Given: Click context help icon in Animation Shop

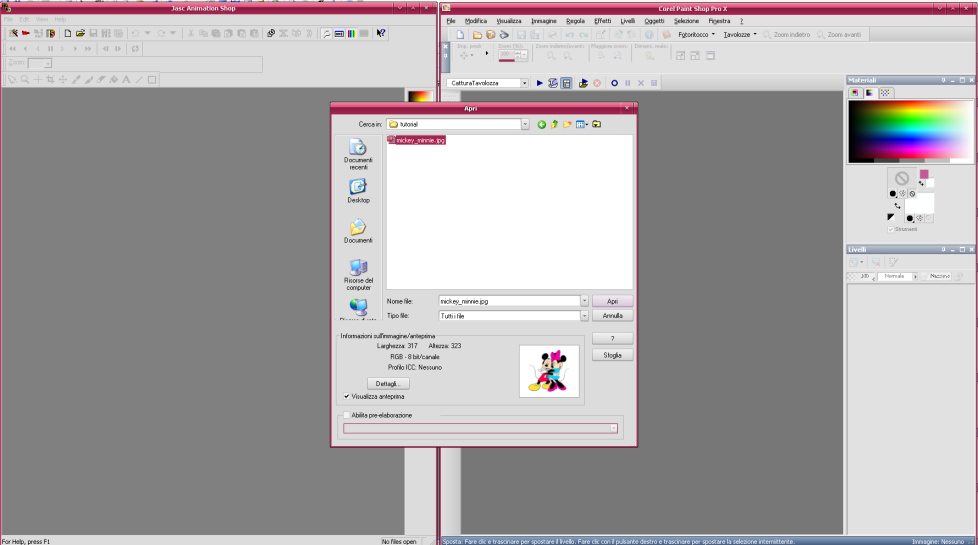Looking at the screenshot, I should click(380, 33).
